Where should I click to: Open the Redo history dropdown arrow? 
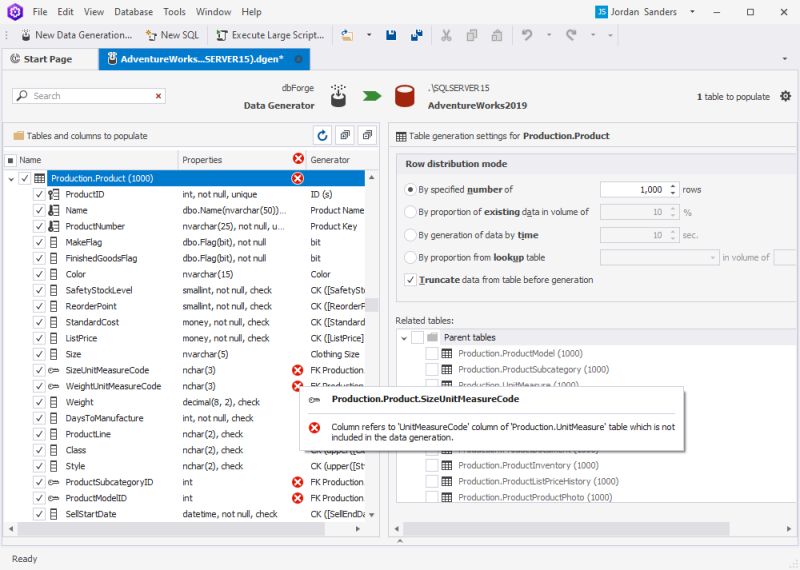pyautogui.click(x=593, y=35)
